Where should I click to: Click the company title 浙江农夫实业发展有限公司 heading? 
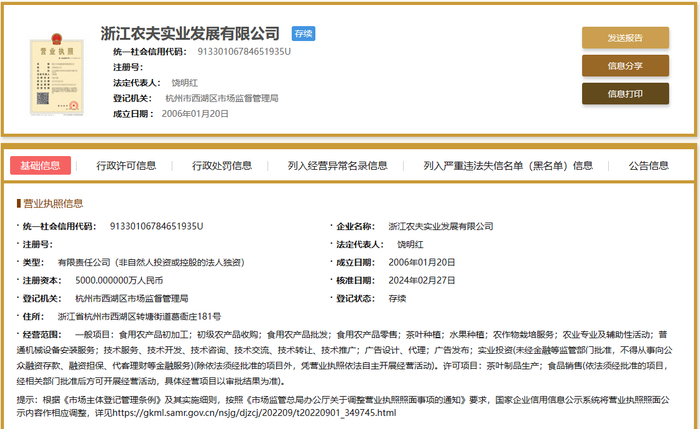190,33
